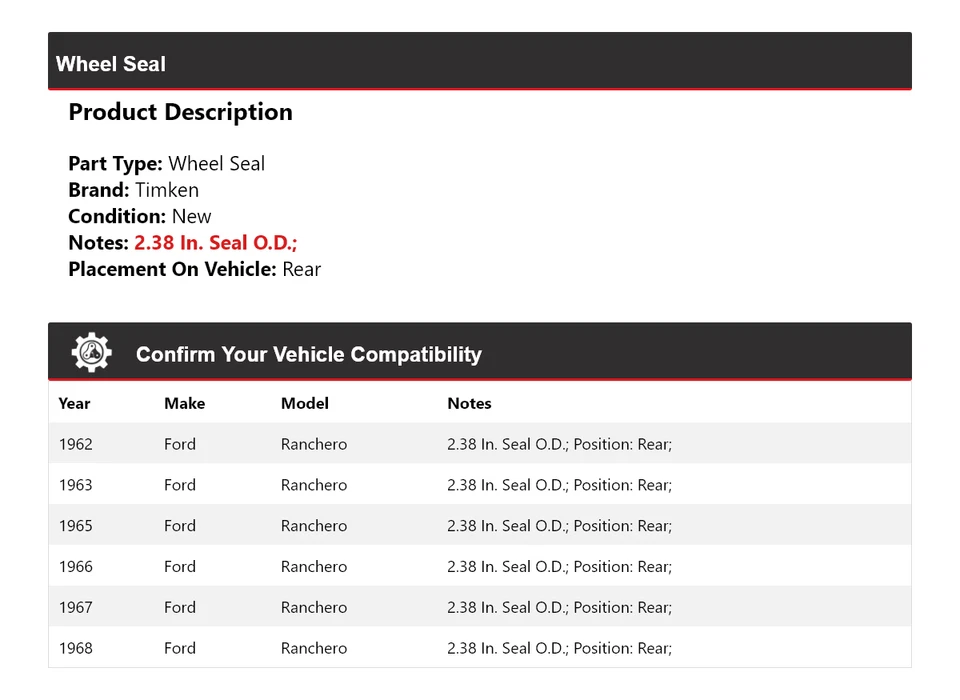Click the Wheel Seal header title

(x=111, y=64)
